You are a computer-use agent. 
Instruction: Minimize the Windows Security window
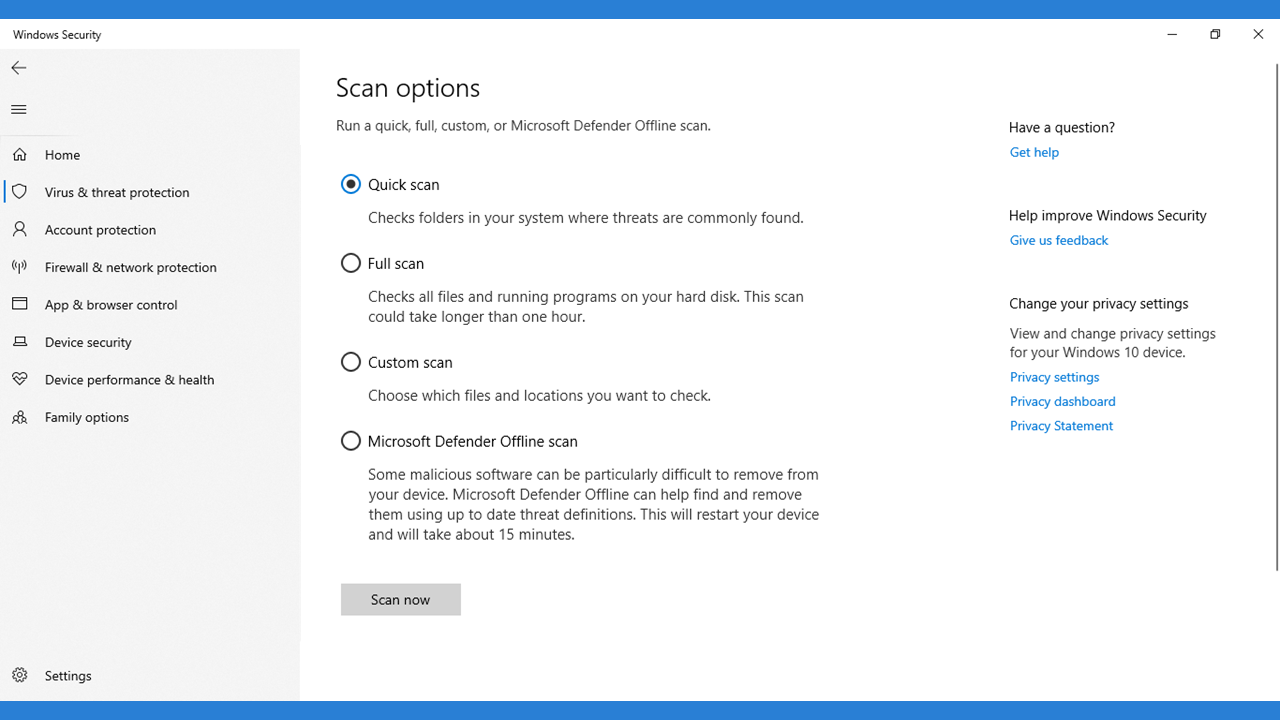1172,34
